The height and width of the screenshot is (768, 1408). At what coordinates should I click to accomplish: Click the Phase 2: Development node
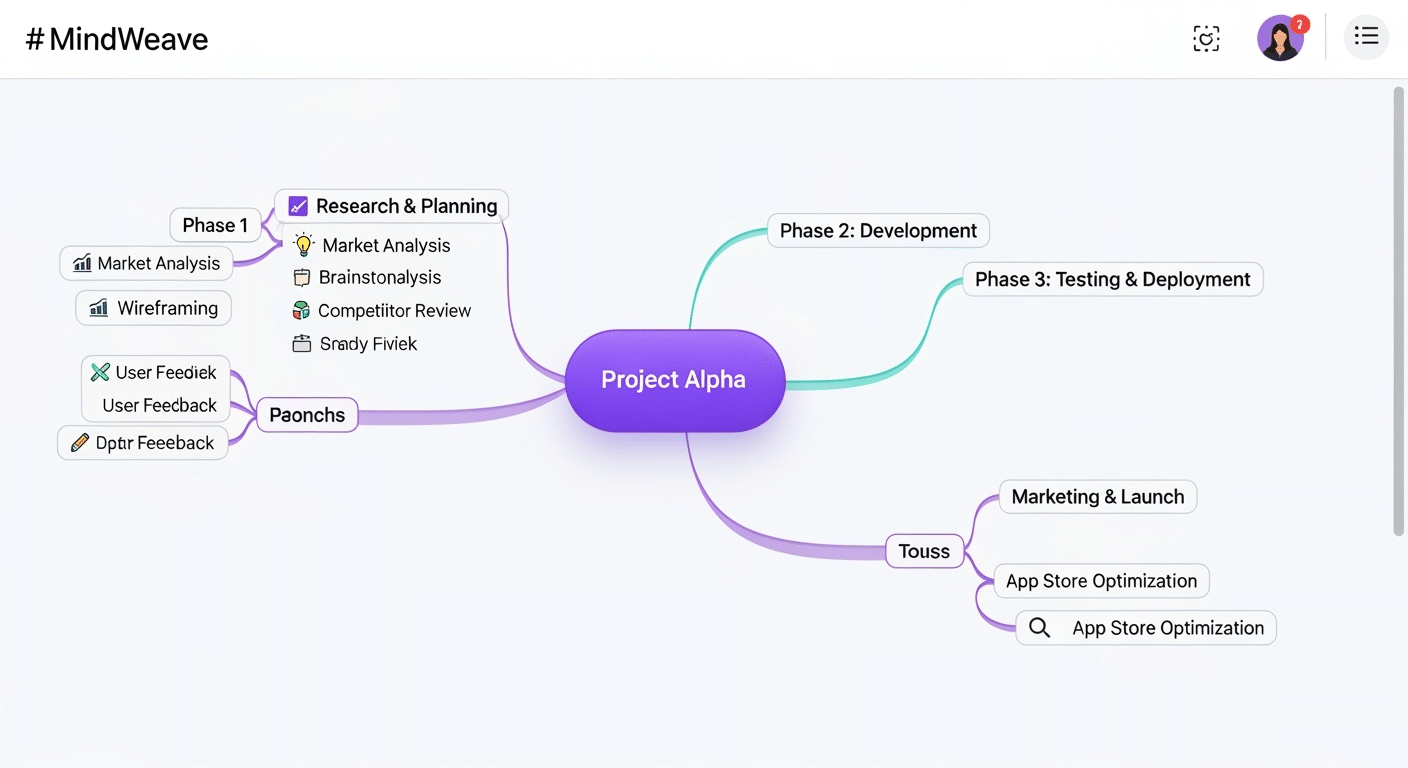click(877, 230)
